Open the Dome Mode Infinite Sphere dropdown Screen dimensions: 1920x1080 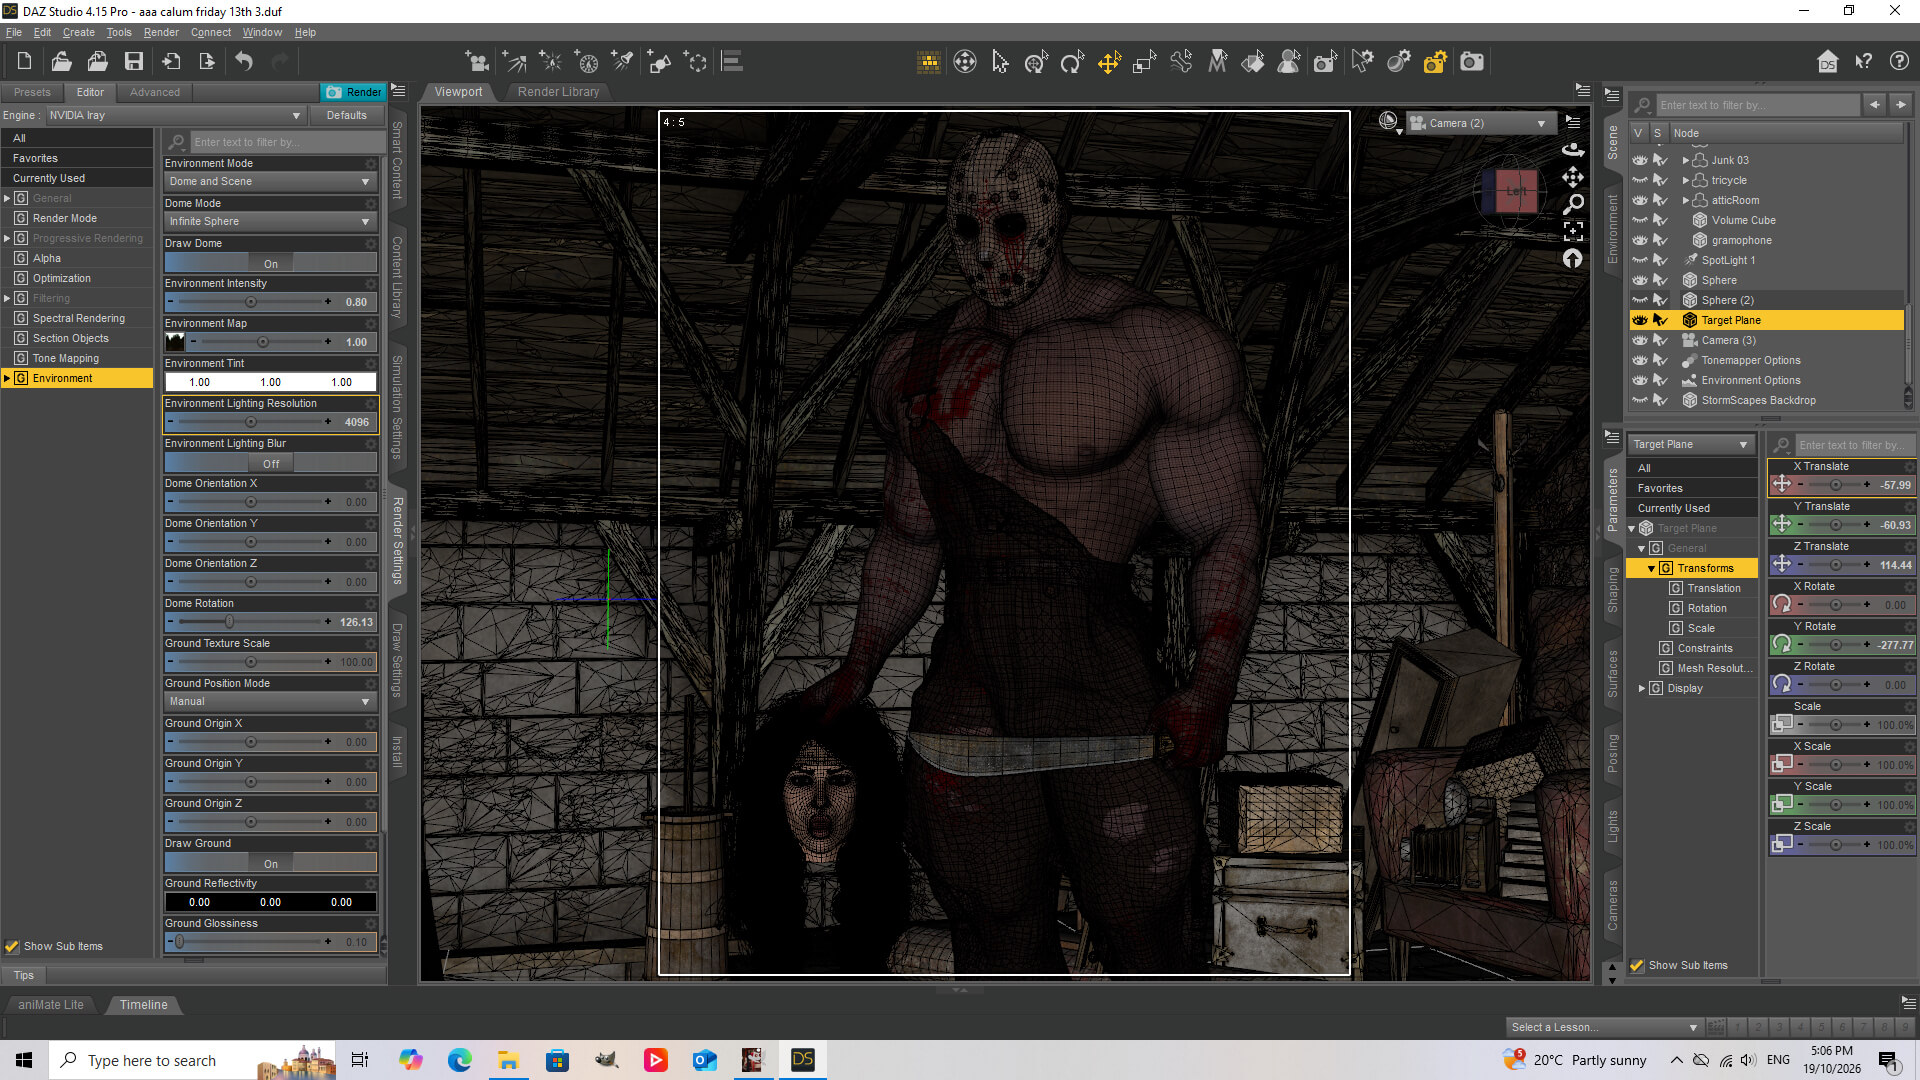[x=270, y=221]
